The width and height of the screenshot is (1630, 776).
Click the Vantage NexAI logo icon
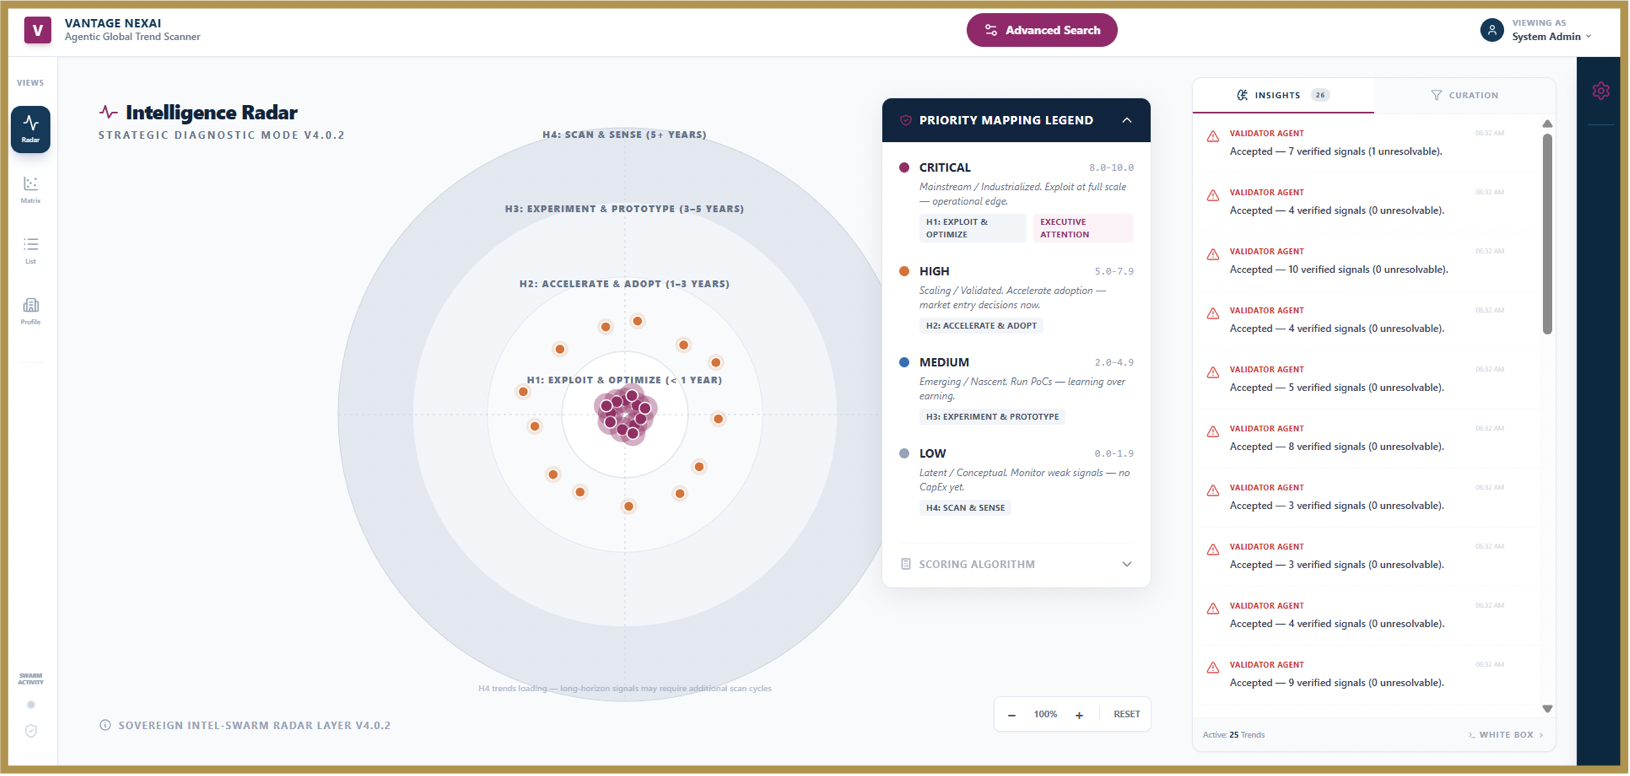[38, 30]
